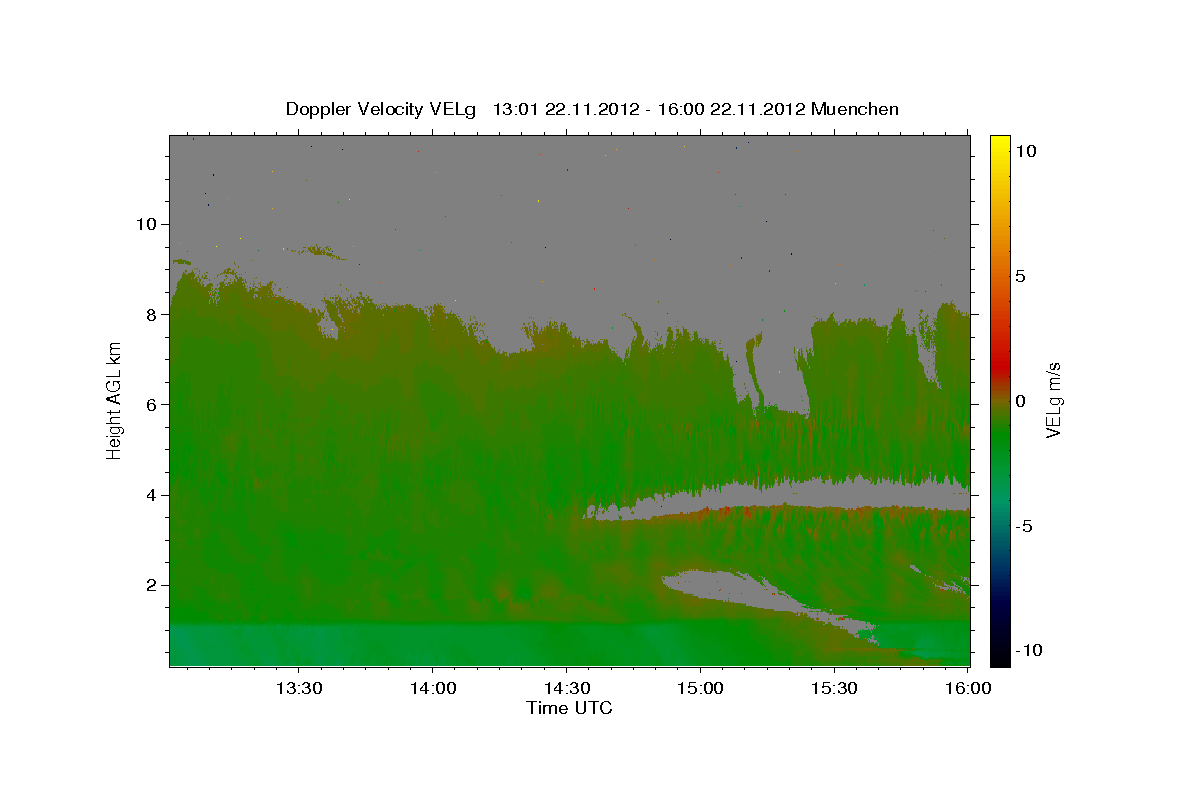This screenshot has height=800, width=1200.
Task: Click the 13:30 time tick label
Action: [x=298, y=689]
